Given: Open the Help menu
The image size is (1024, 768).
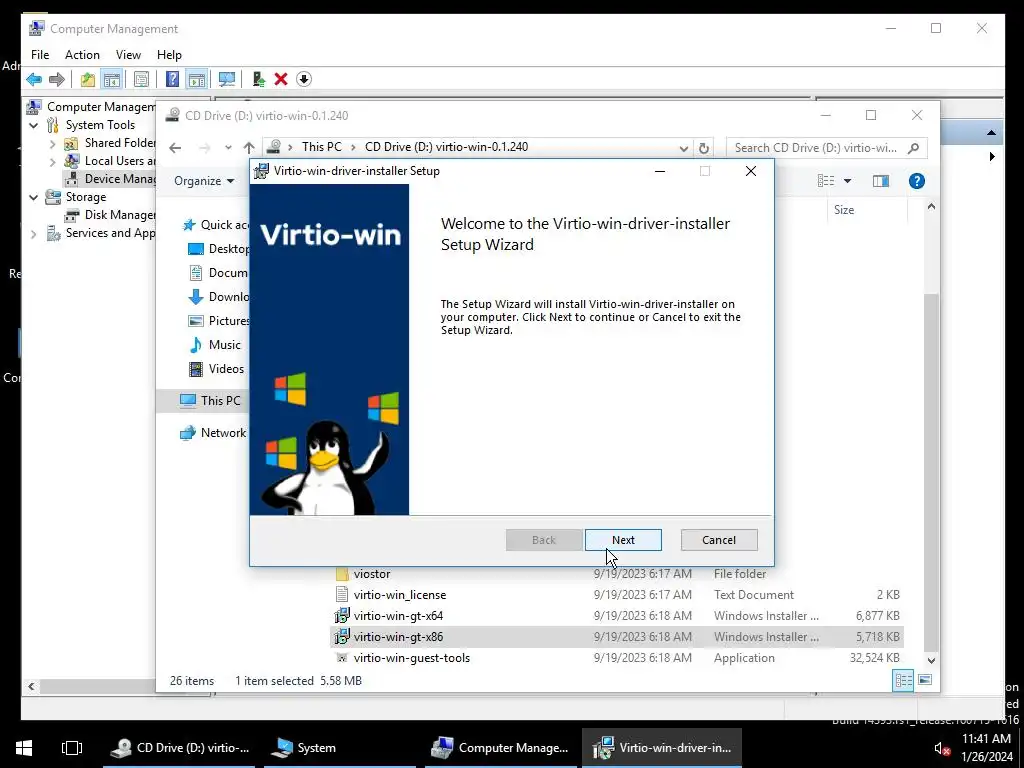Looking at the screenshot, I should pyautogui.click(x=169, y=55).
